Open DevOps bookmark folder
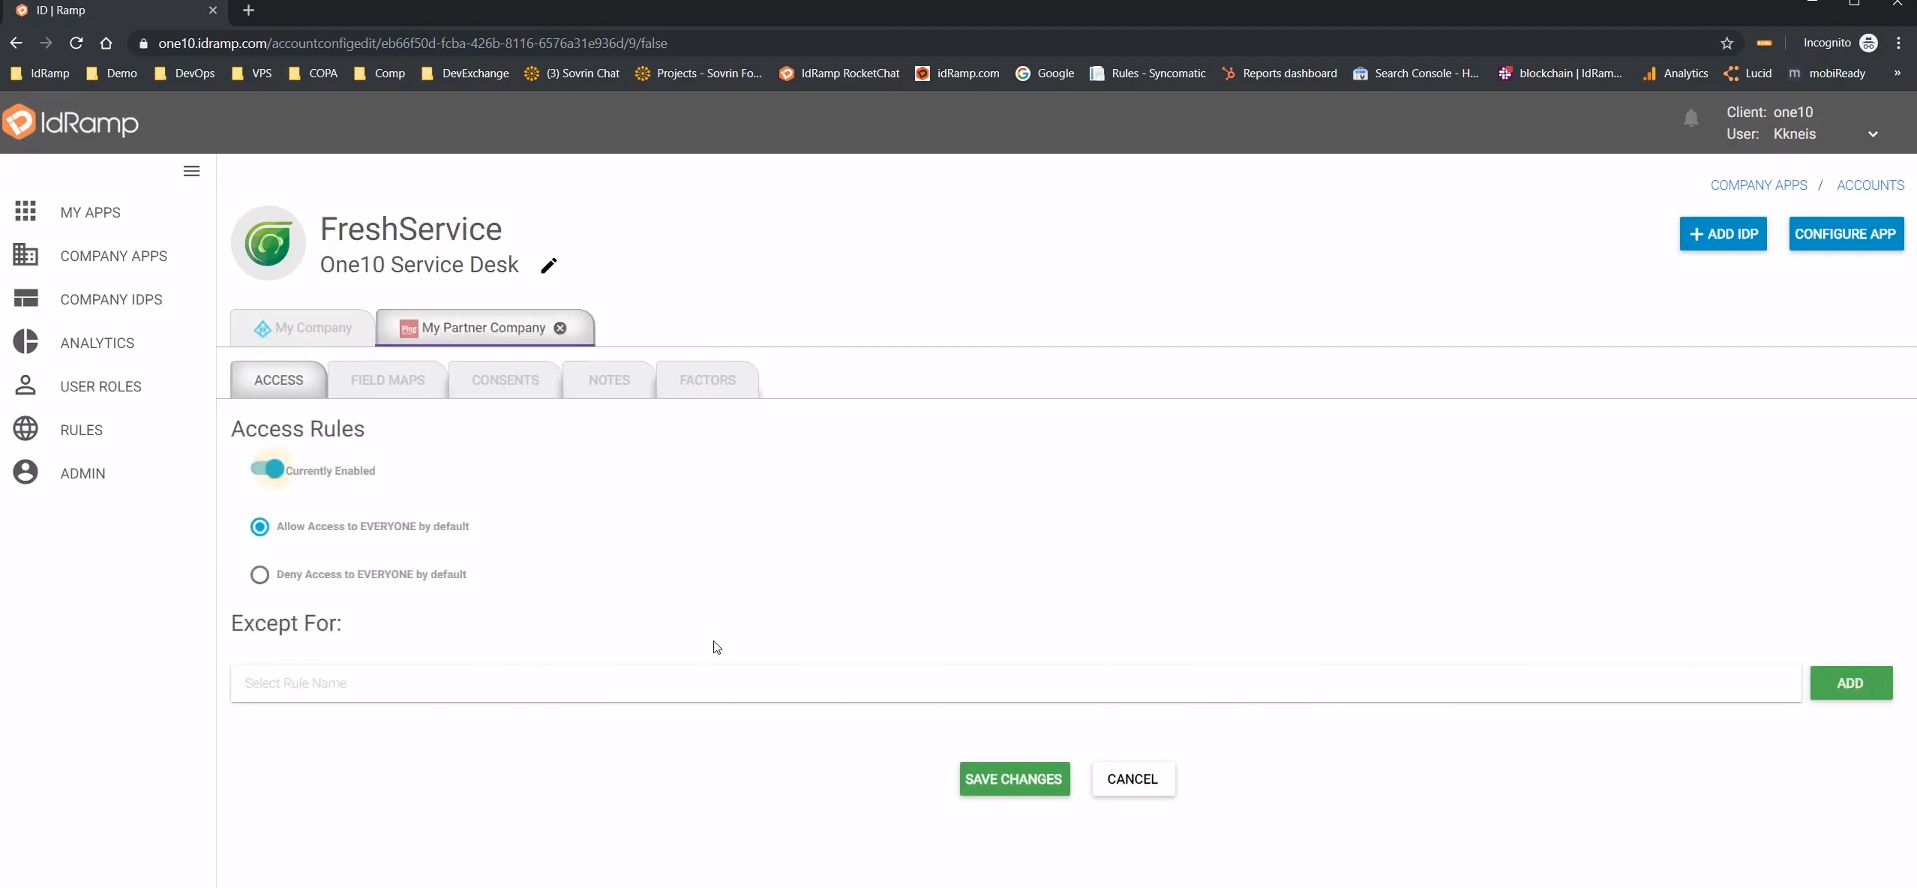 pos(185,73)
